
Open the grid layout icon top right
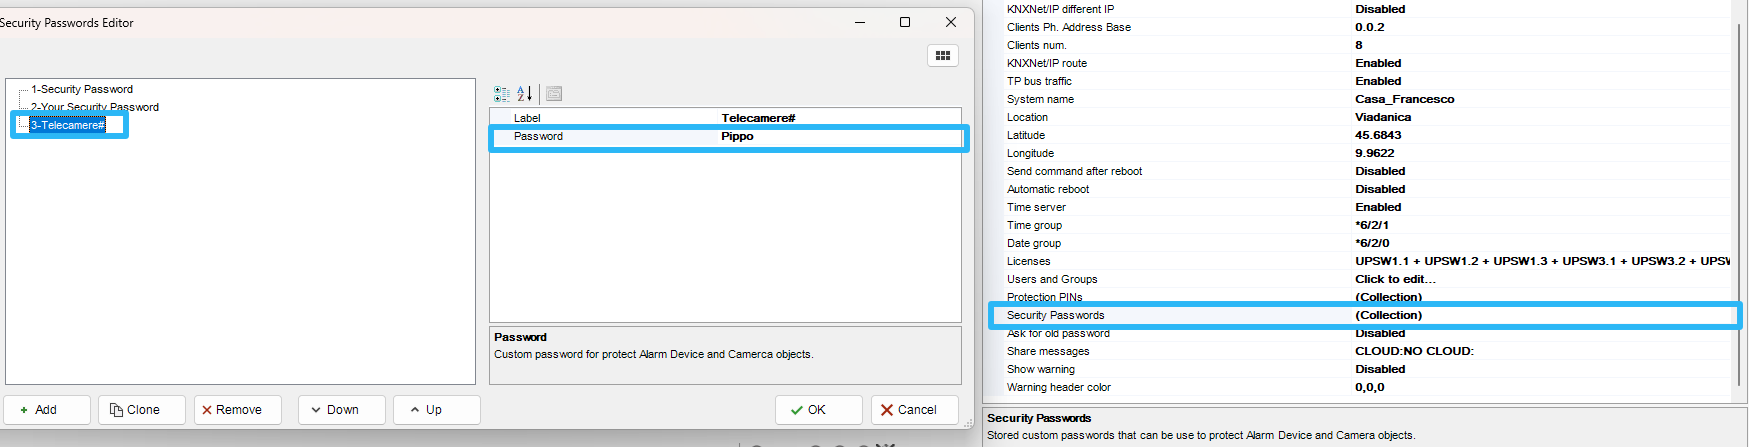[x=942, y=56]
